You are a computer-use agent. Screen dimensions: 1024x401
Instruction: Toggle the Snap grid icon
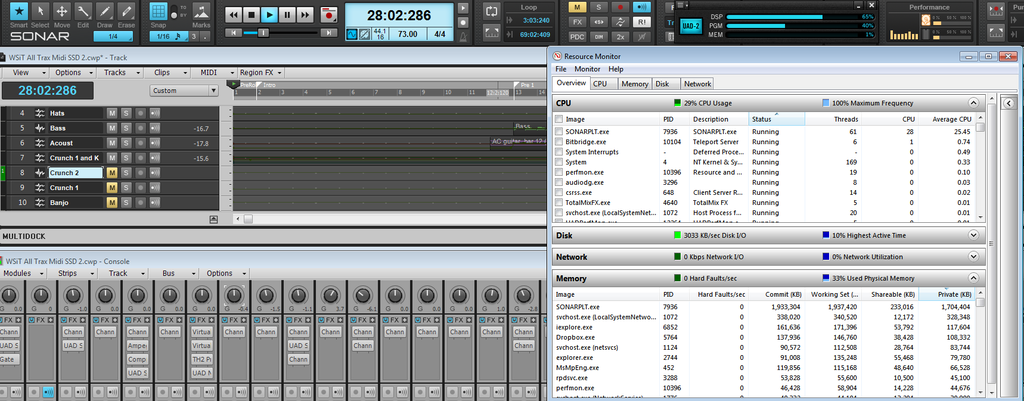coord(158,12)
